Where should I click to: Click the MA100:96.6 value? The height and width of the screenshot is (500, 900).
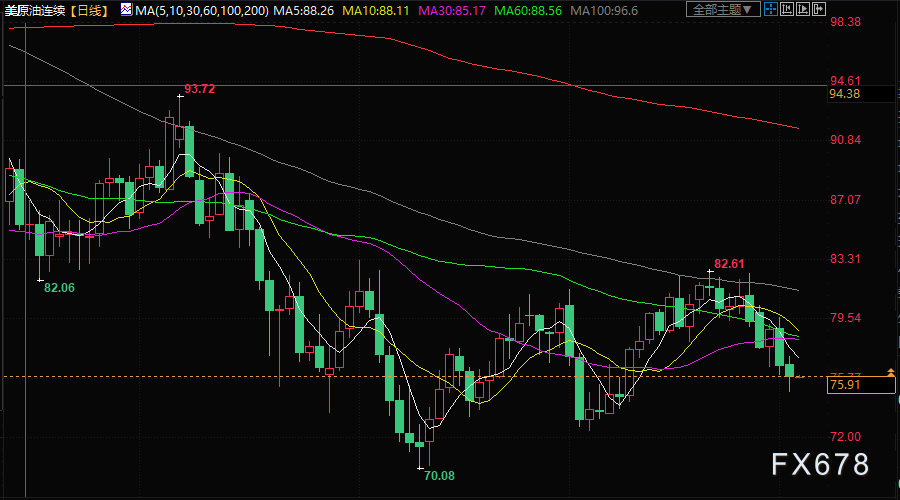[x=604, y=10]
